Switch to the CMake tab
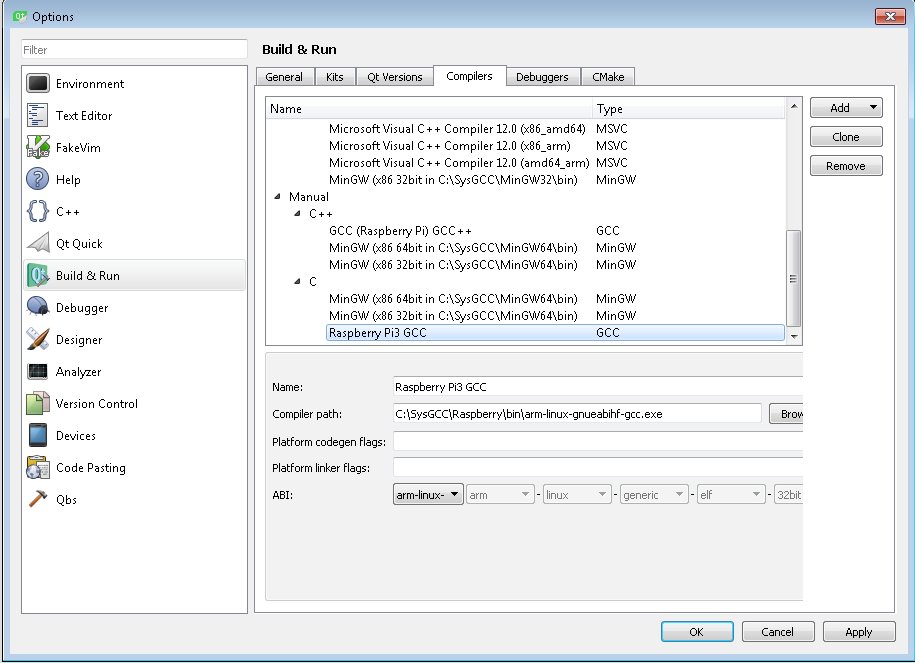915x663 pixels. pos(608,77)
